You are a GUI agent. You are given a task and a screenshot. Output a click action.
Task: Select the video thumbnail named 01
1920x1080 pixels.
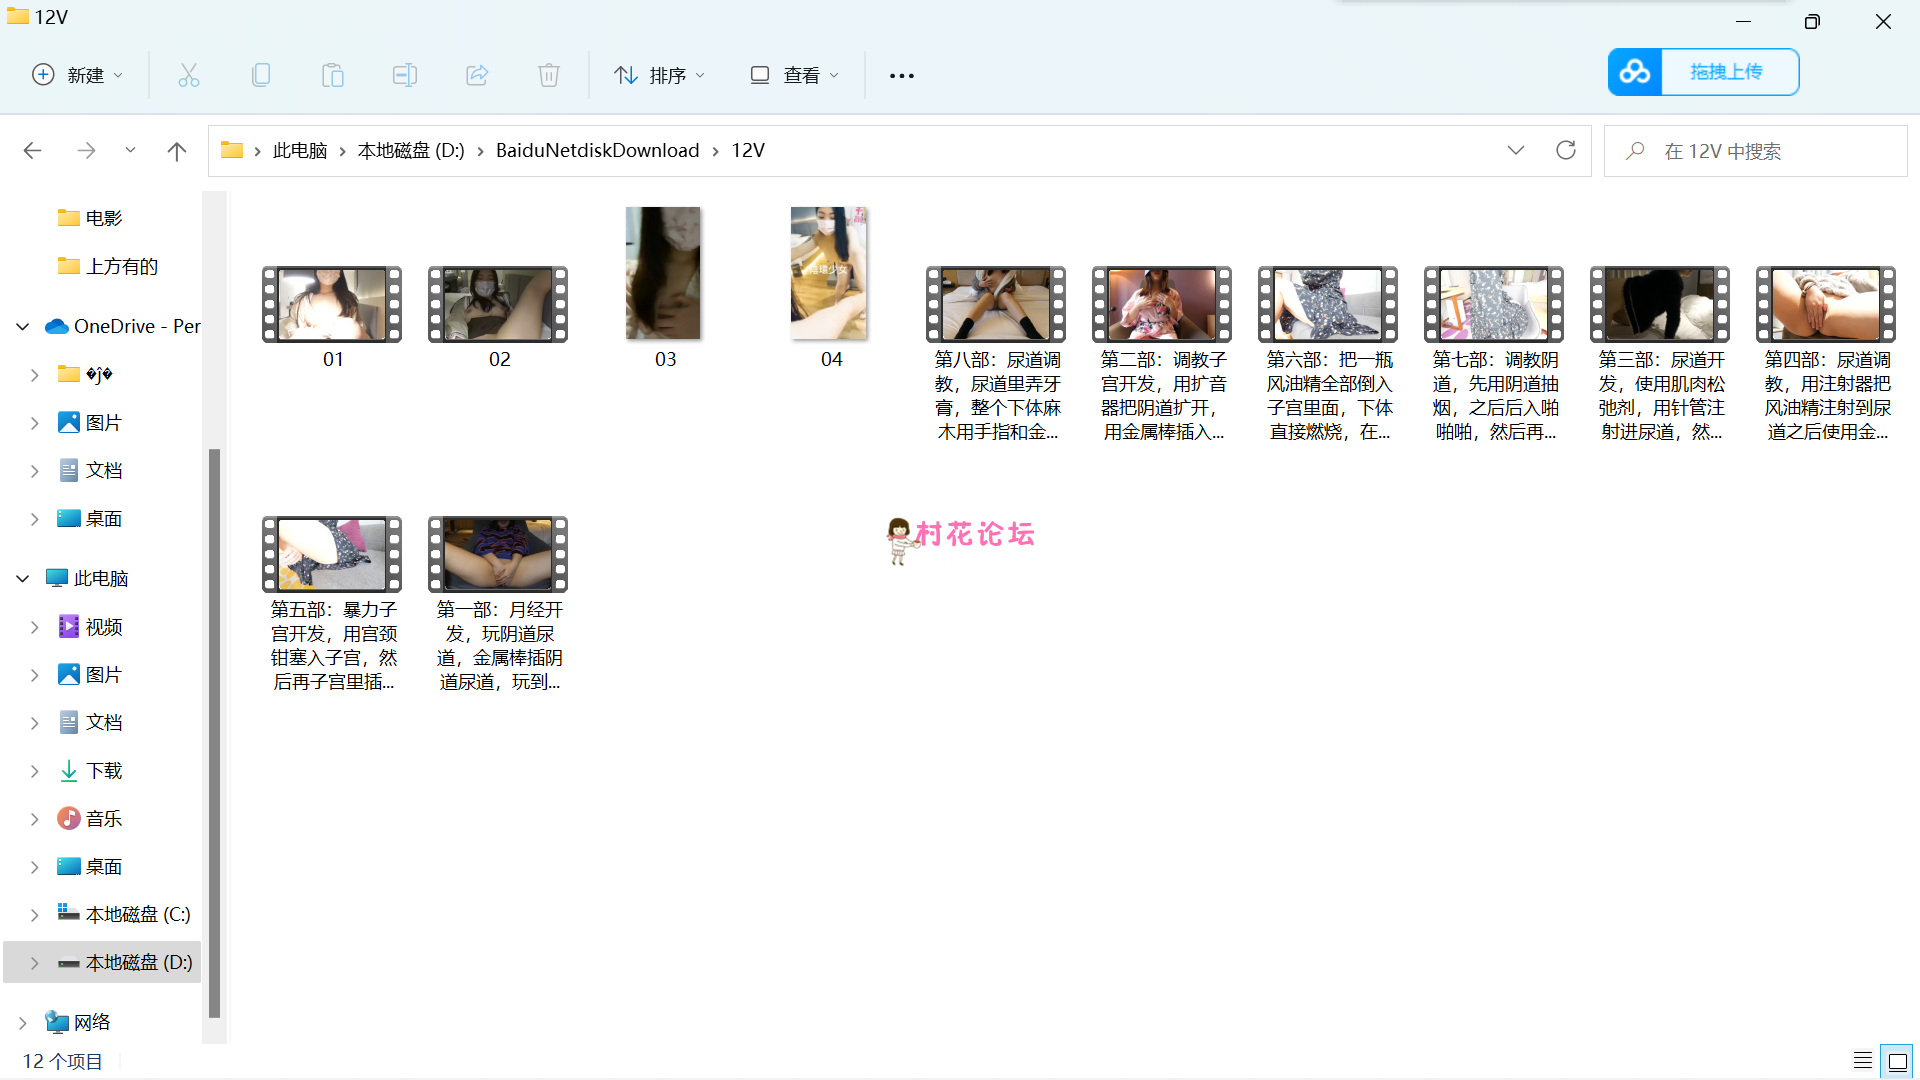point(332,304)
